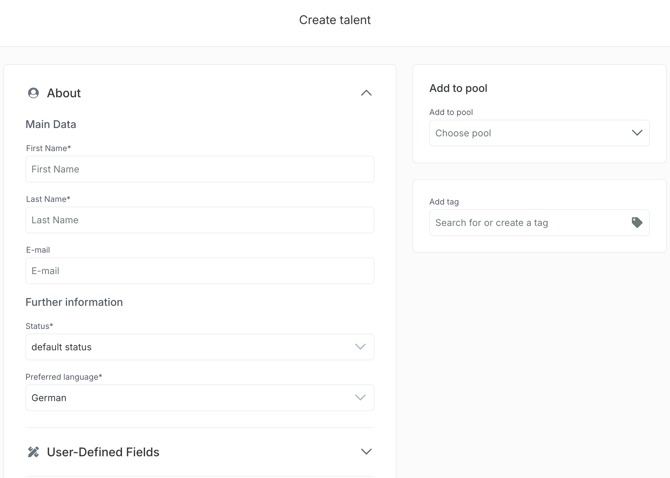Click the person icon beside About
Viewport: 670px width, 478px height.
point(33,93)
